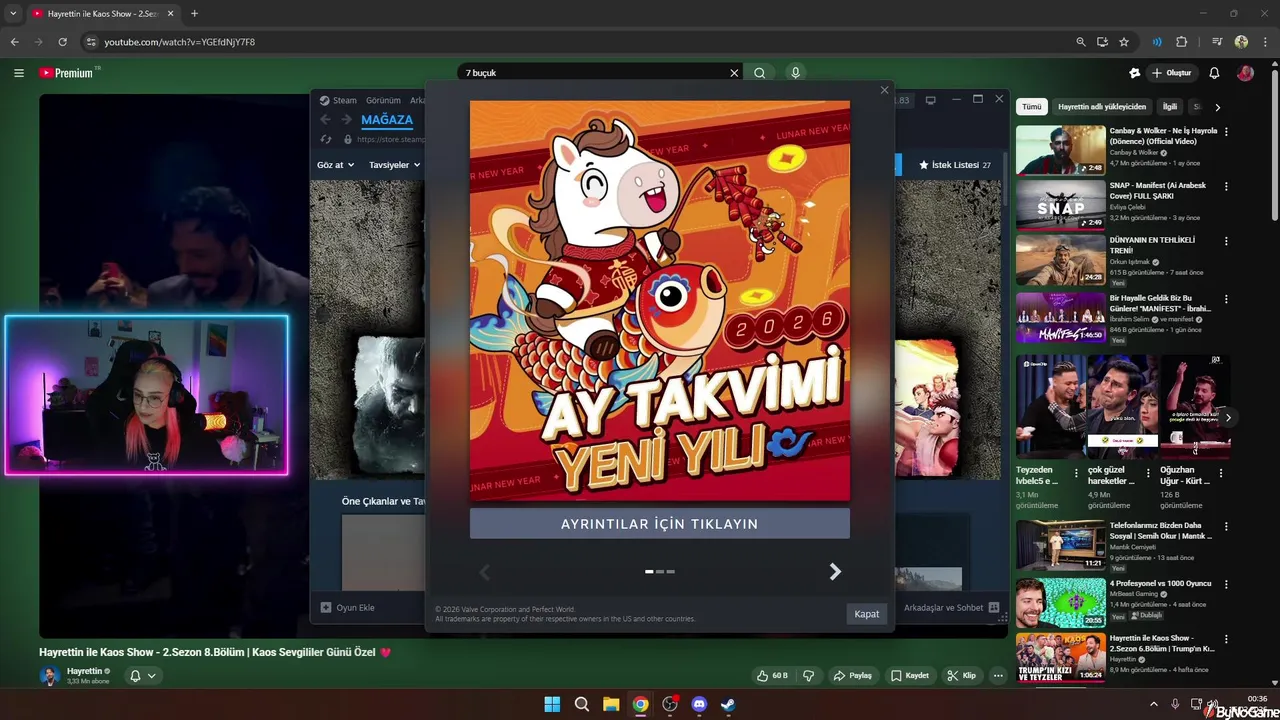Viewport: 1280px width, 720px height.
Task: Reload the page in Chrome
Action: tap(62, 42)
